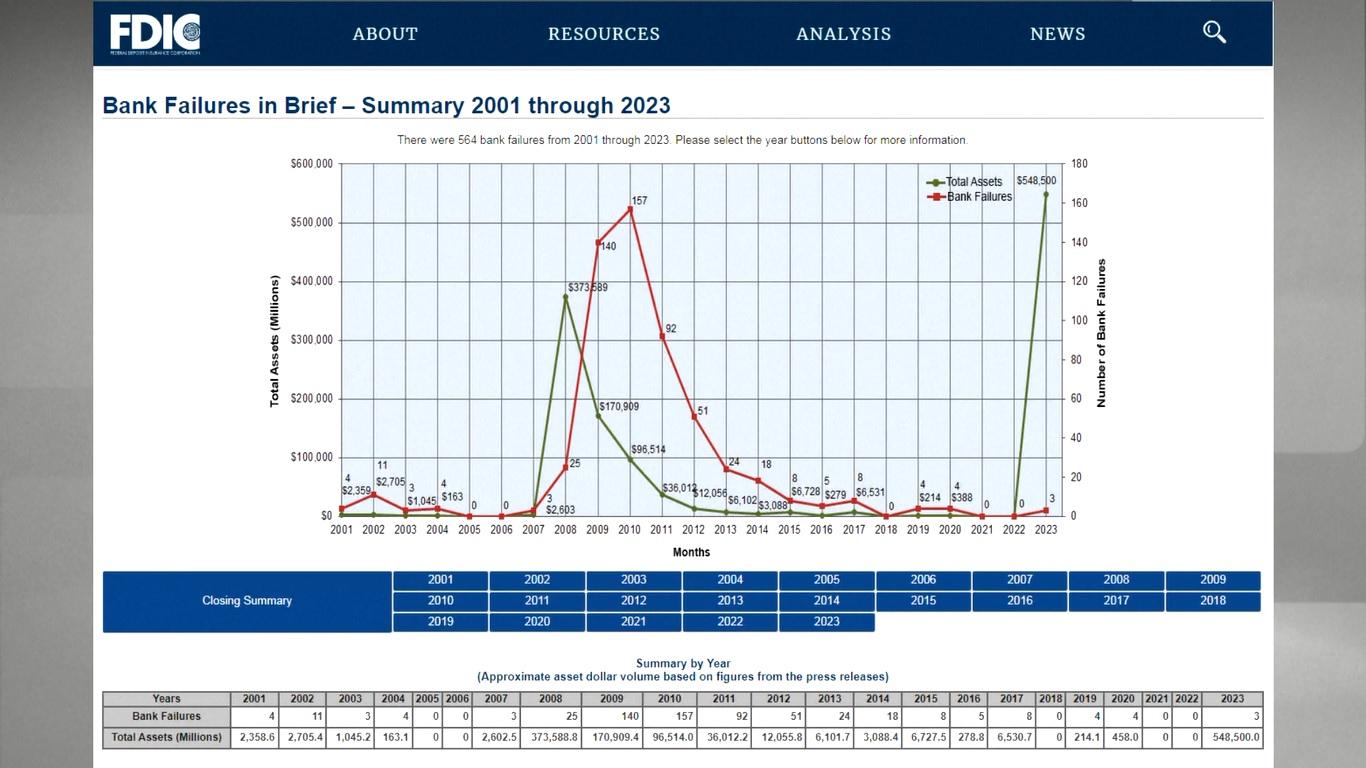Screen dimensions: 1366x768
Task: Click the Closing Summary panel
Action: [x=247, y=601]
